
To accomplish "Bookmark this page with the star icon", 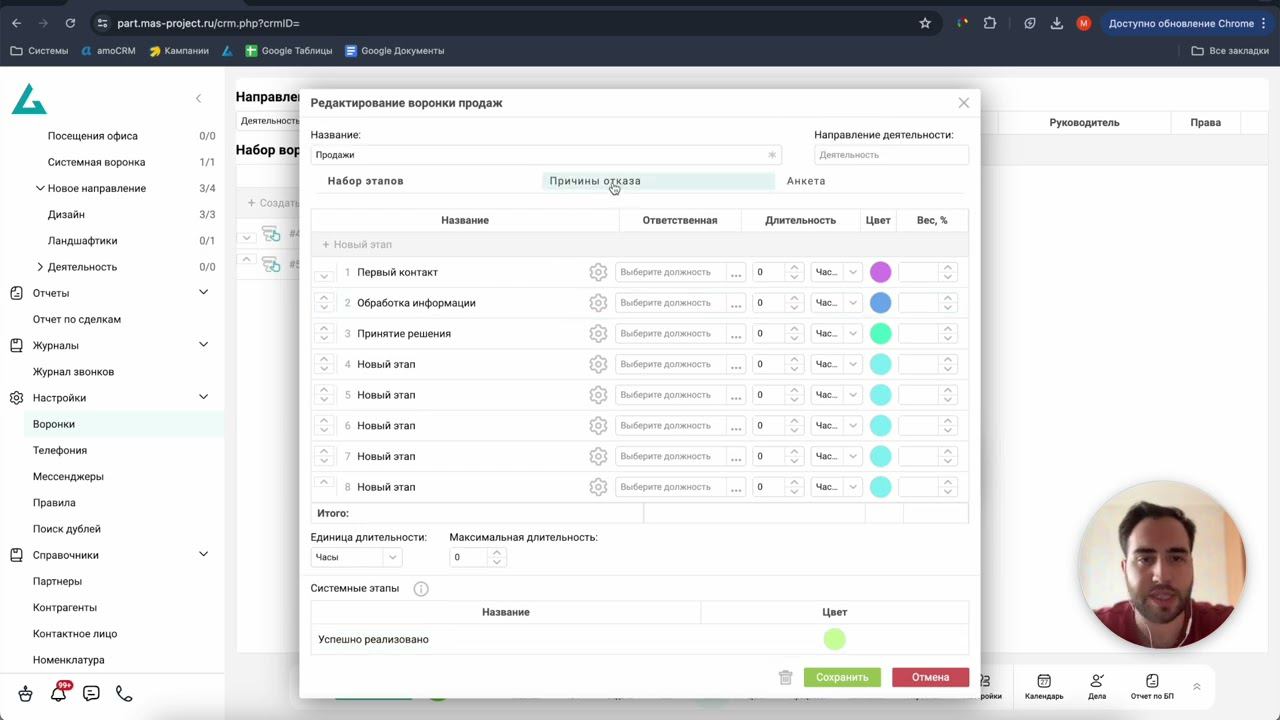I will (925, 23).
